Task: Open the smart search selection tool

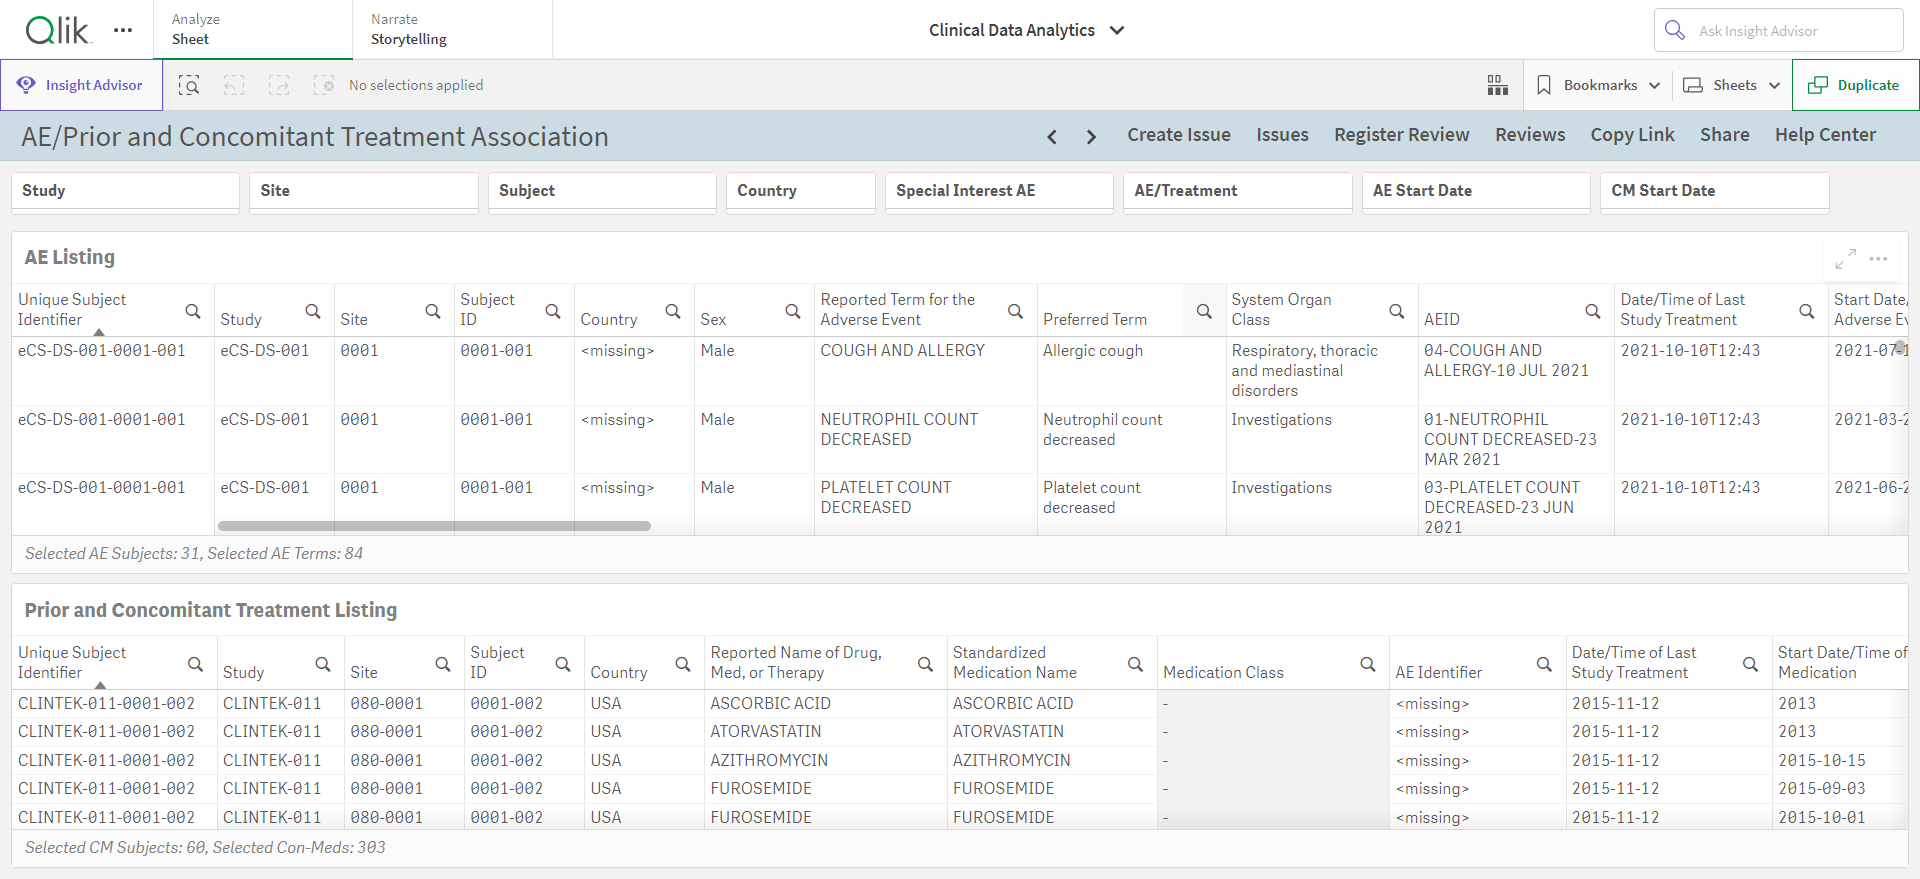Action: pos(189,85)
